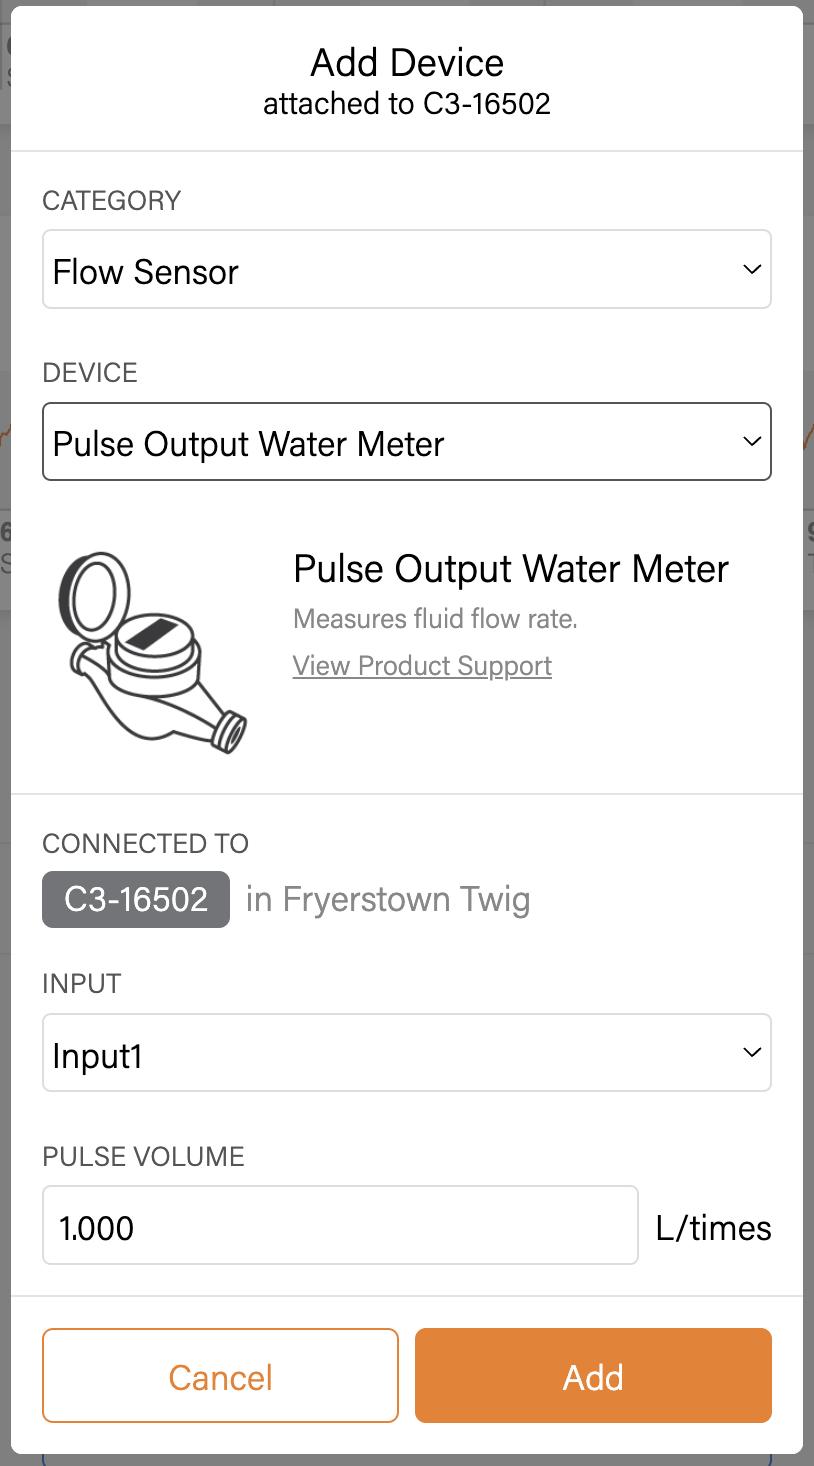The height and width of the screenshot is (1466, 814).
Task: Click the chevron arrow in the Category field
Action: click(x=752, y=270)
